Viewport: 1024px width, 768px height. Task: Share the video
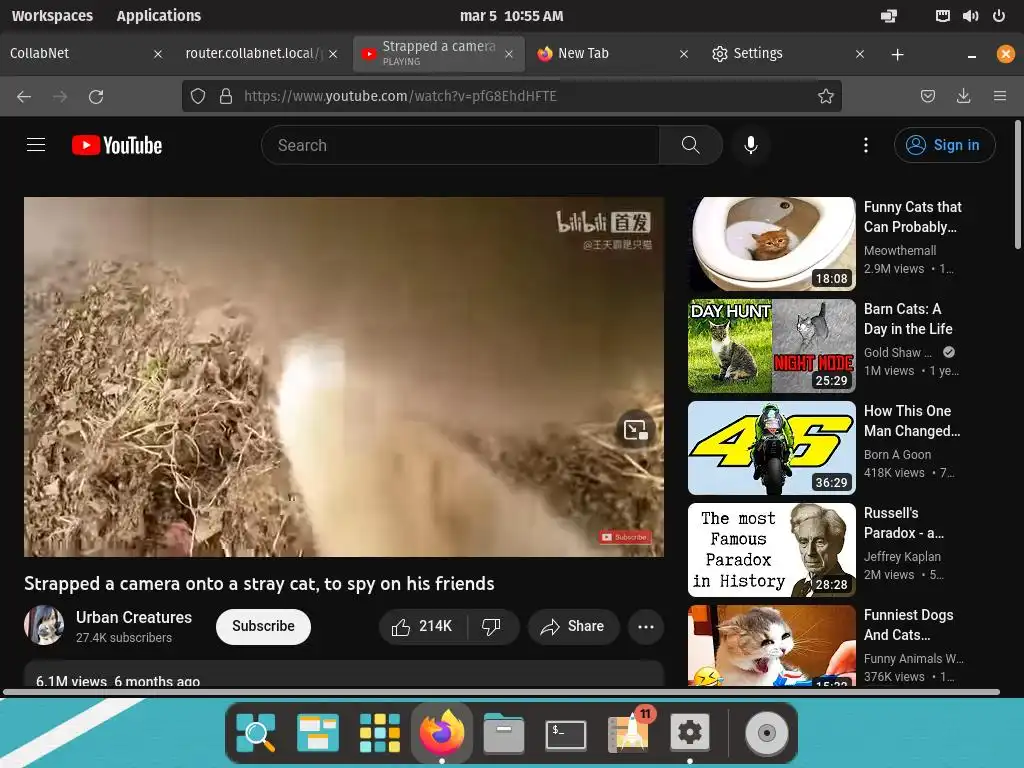point(573,626)
